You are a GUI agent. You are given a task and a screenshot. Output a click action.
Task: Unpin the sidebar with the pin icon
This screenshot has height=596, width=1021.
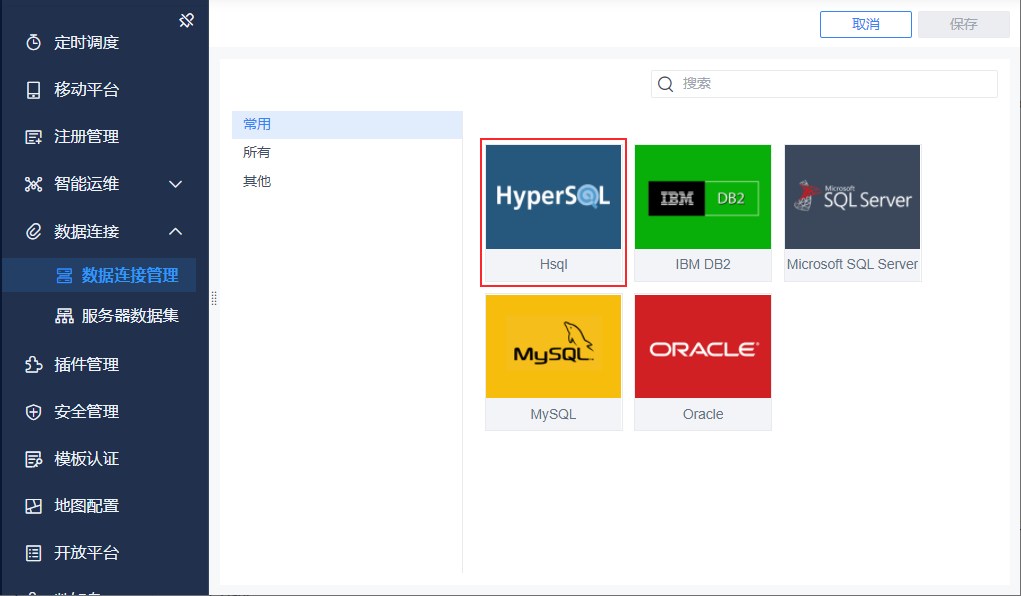[x=186, y=21]
